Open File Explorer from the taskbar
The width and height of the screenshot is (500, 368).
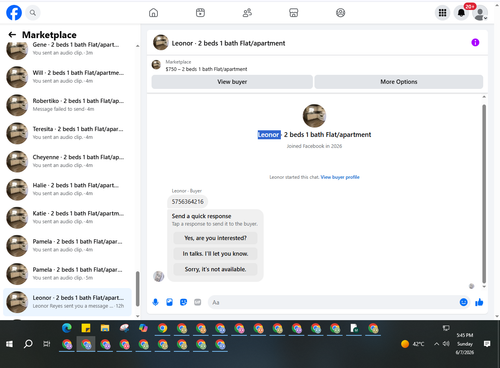pyautogui.click(x=105, y=328)
